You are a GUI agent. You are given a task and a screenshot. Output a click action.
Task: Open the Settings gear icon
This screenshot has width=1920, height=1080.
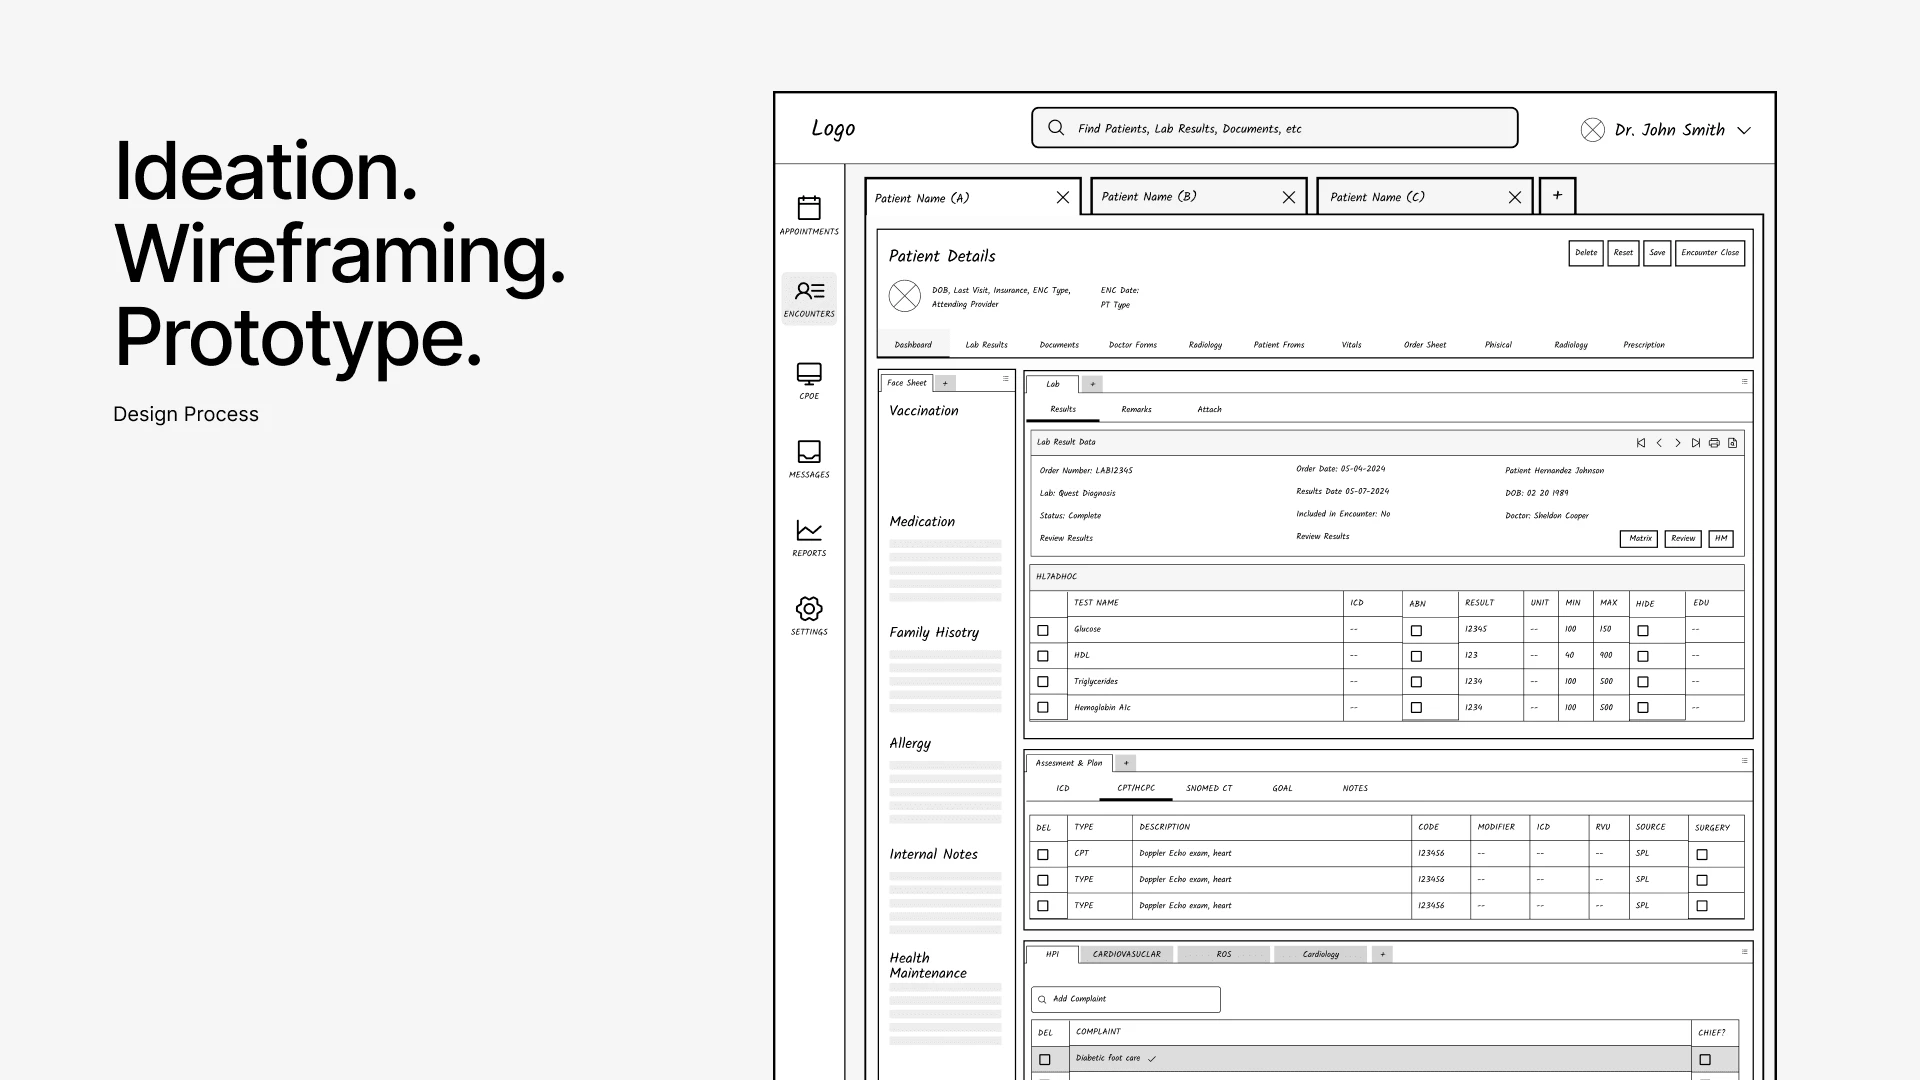coord(809,609)
